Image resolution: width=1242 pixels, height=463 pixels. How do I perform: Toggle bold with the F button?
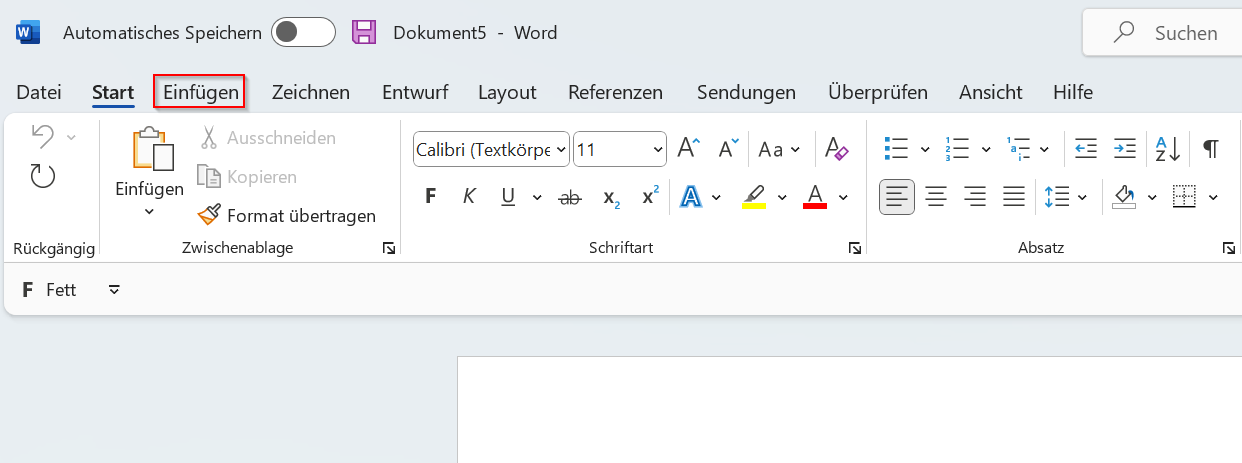tap(431, 197)
